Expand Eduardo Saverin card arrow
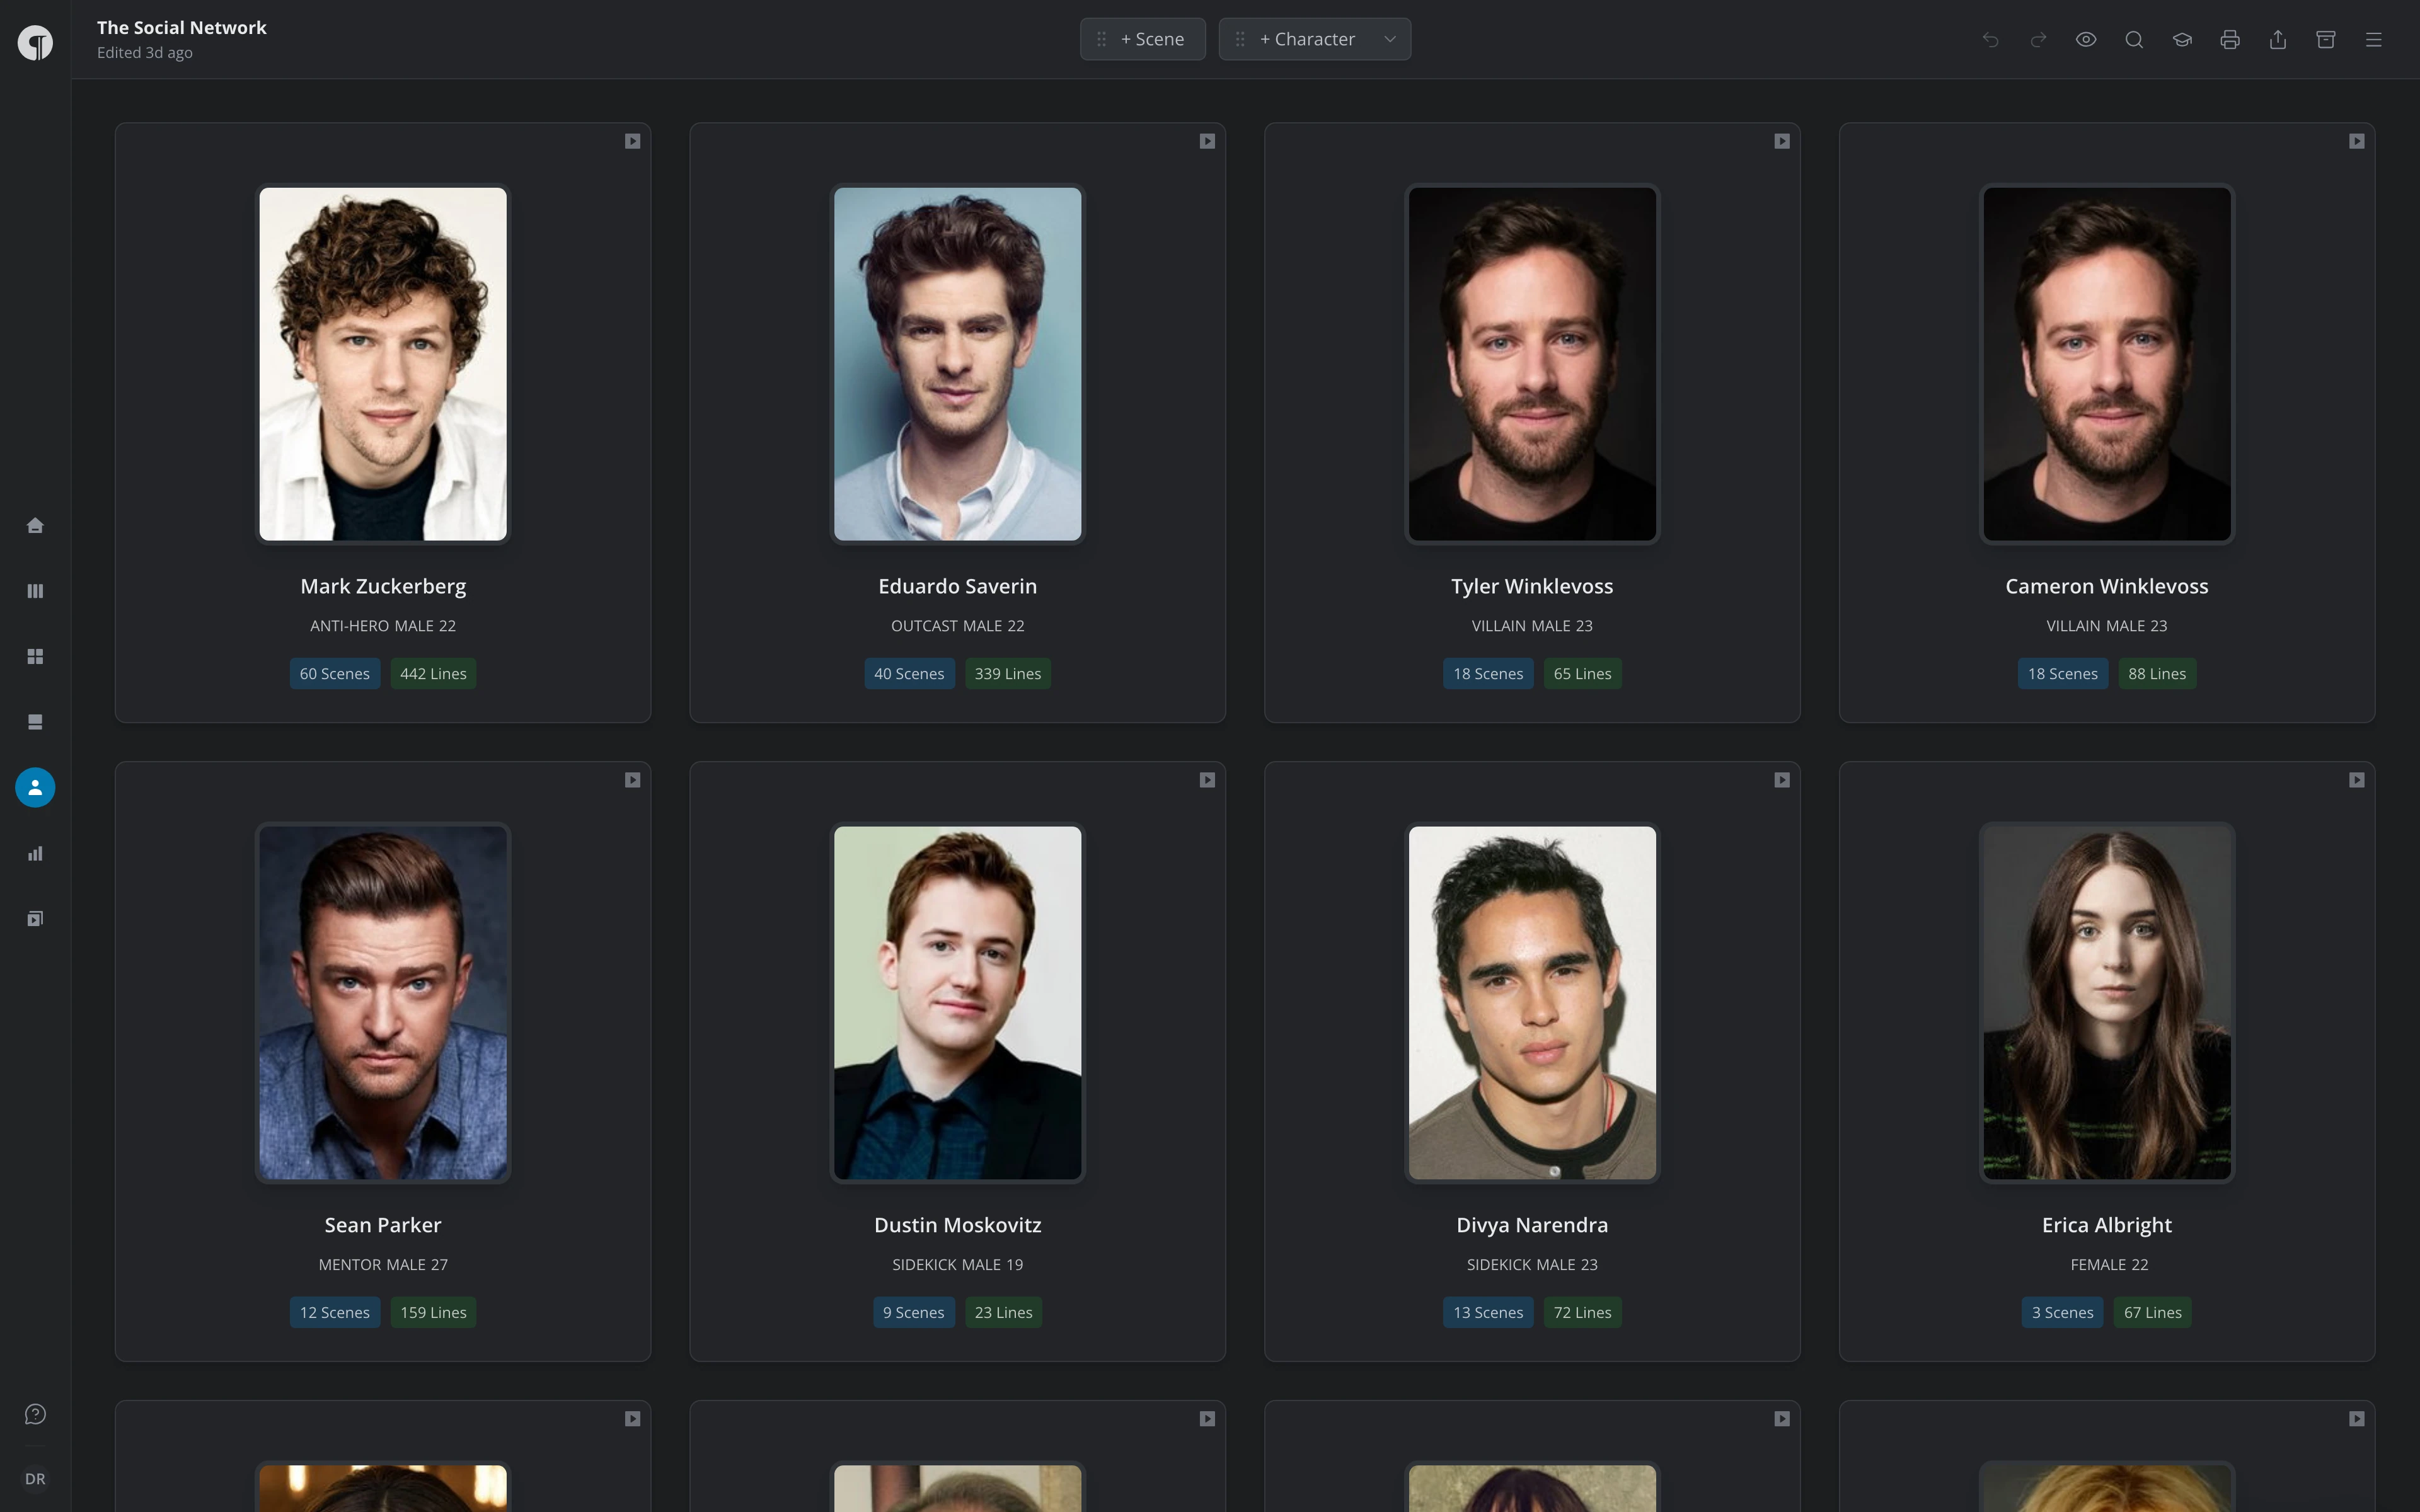 coord(1207,141)
